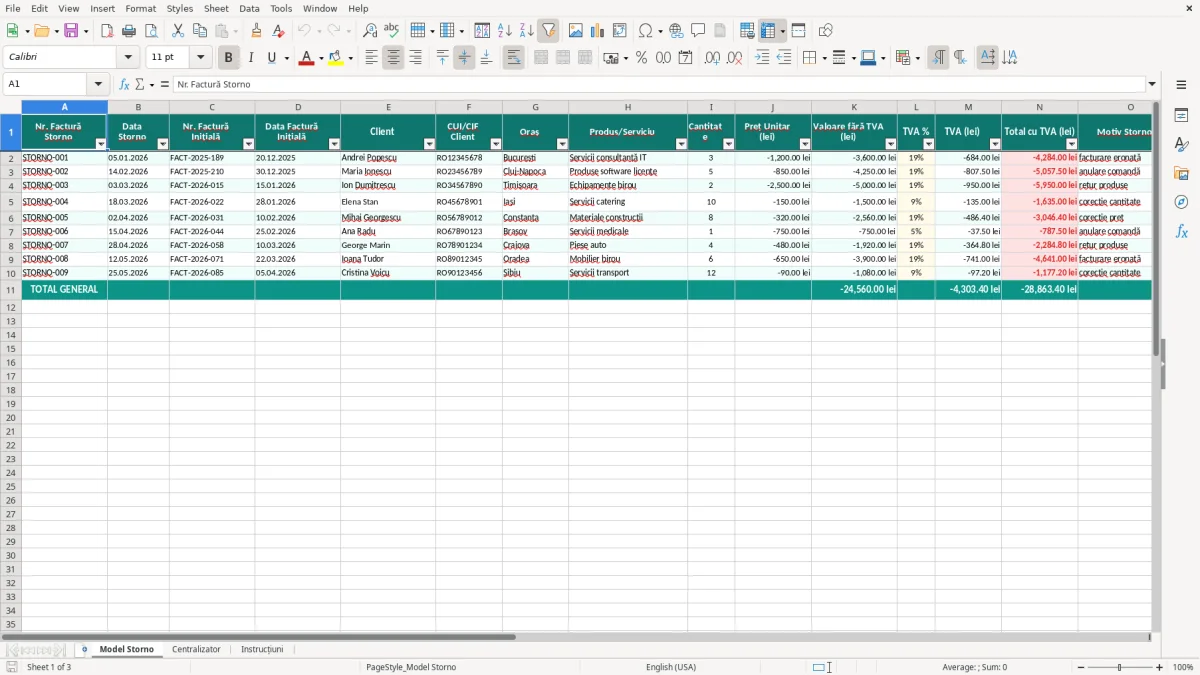Apply yellow background color swatch
The width and height of the screenshot is (1200, 675).
336,58
